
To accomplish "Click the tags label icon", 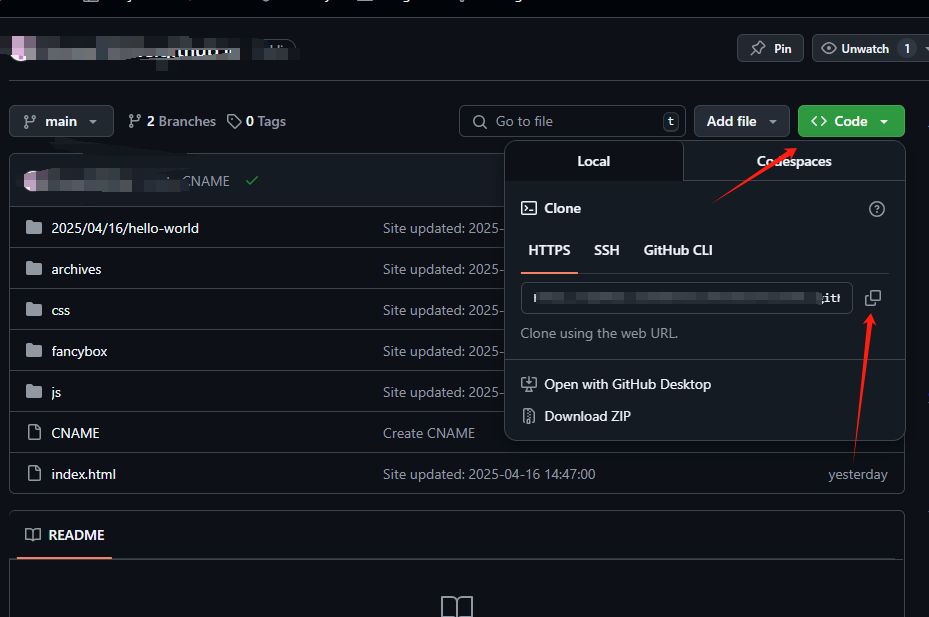I will click(233, 121).
